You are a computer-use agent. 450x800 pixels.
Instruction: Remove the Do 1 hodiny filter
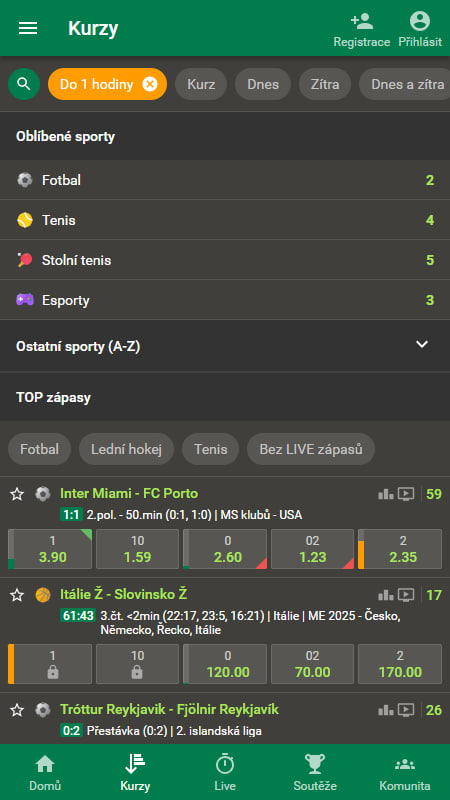[149, 84]
